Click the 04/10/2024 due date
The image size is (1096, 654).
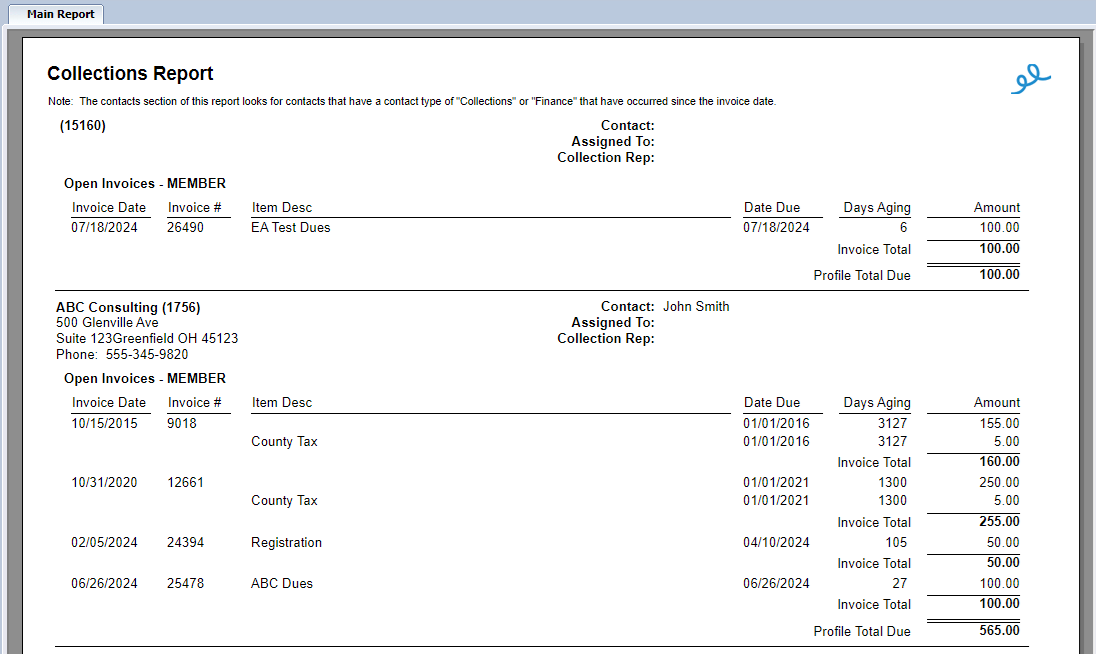[x=776, y=543]
